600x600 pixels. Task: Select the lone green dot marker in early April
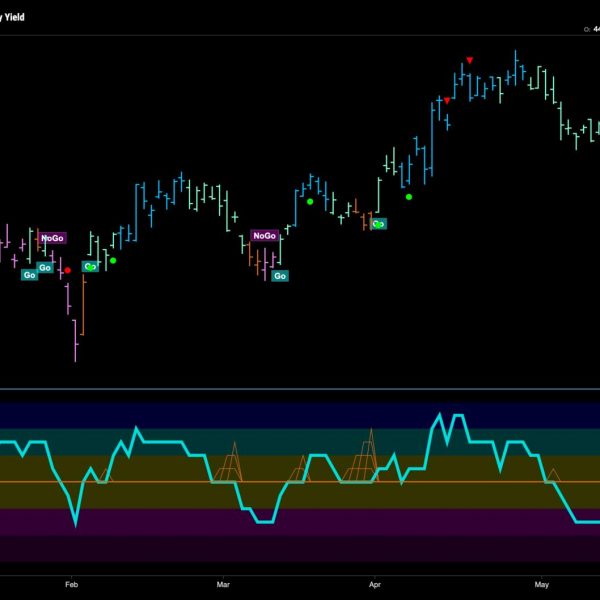409,197
